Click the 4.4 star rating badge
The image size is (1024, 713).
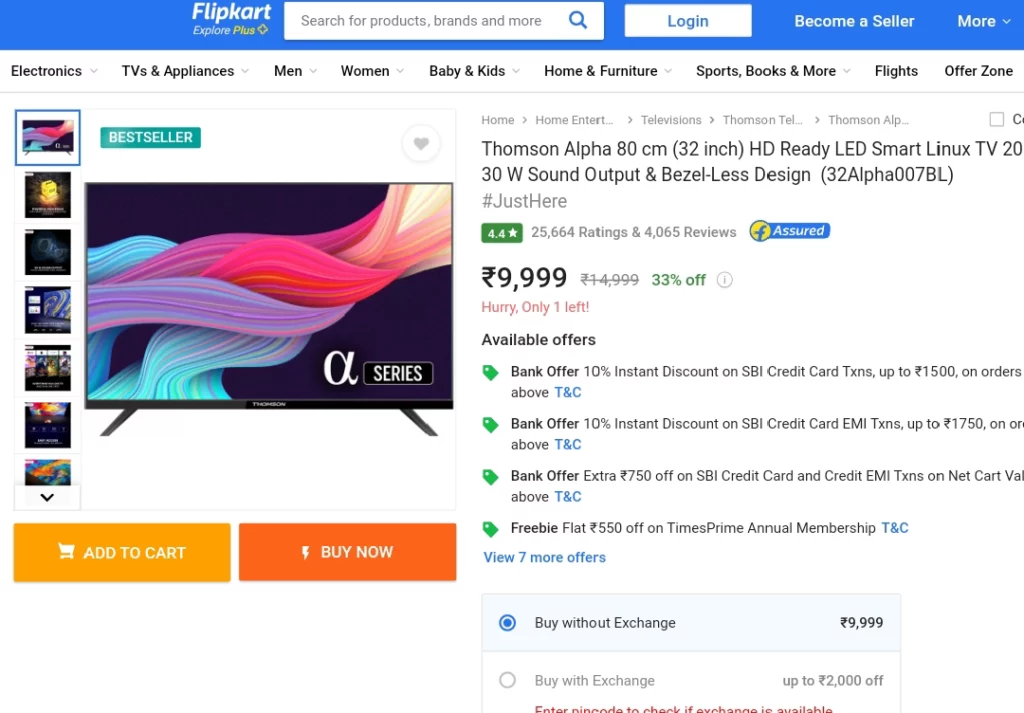coord(501,233)
